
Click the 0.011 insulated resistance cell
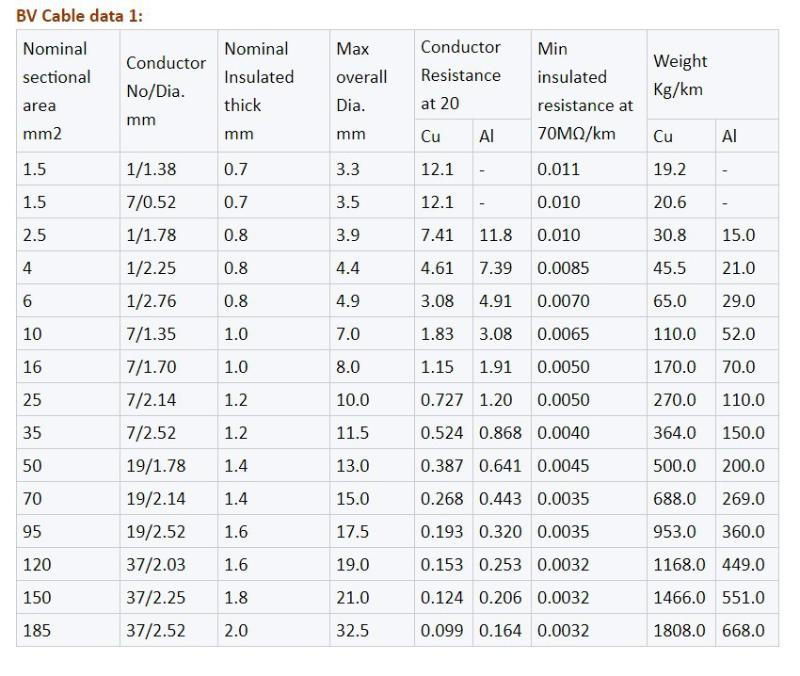[x=558, y=169]
